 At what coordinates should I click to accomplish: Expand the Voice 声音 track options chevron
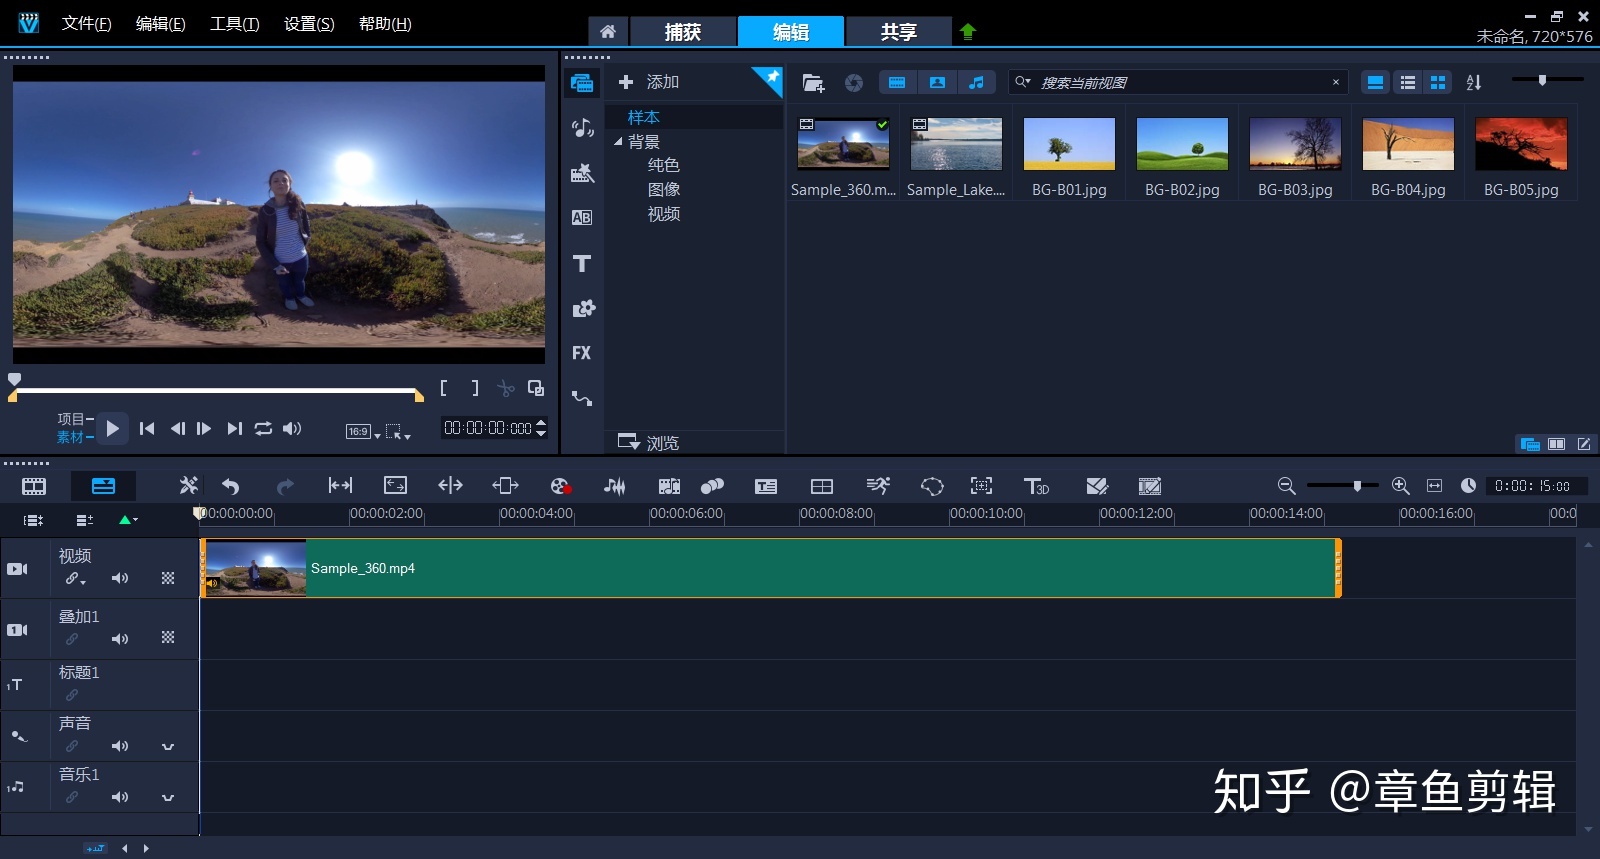pyautogui.click(x=168, y=746)
